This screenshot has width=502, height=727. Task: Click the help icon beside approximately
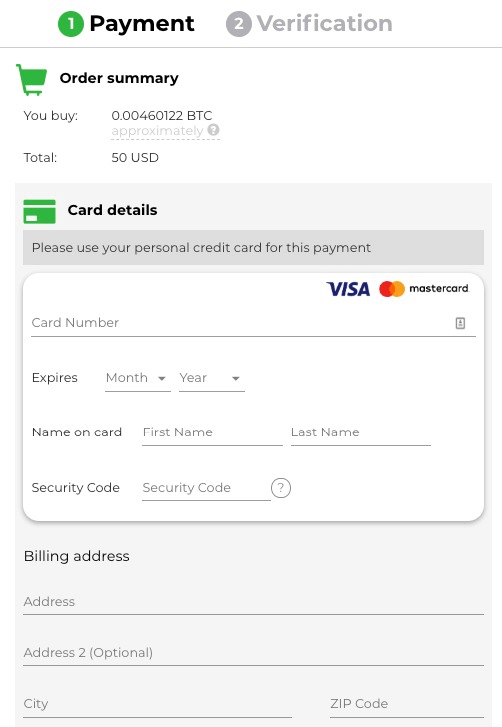click(213, 130)
